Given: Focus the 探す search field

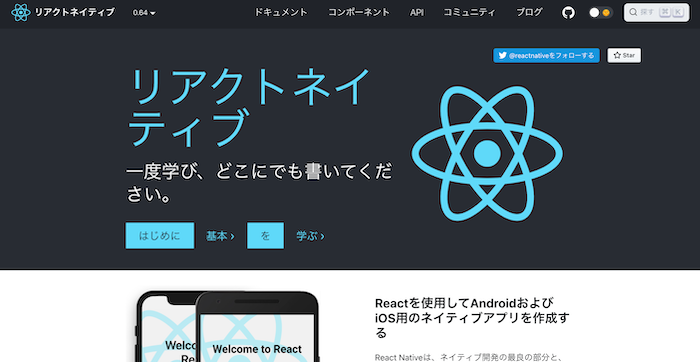Looking at the screenshot, I should pos(656,12).
